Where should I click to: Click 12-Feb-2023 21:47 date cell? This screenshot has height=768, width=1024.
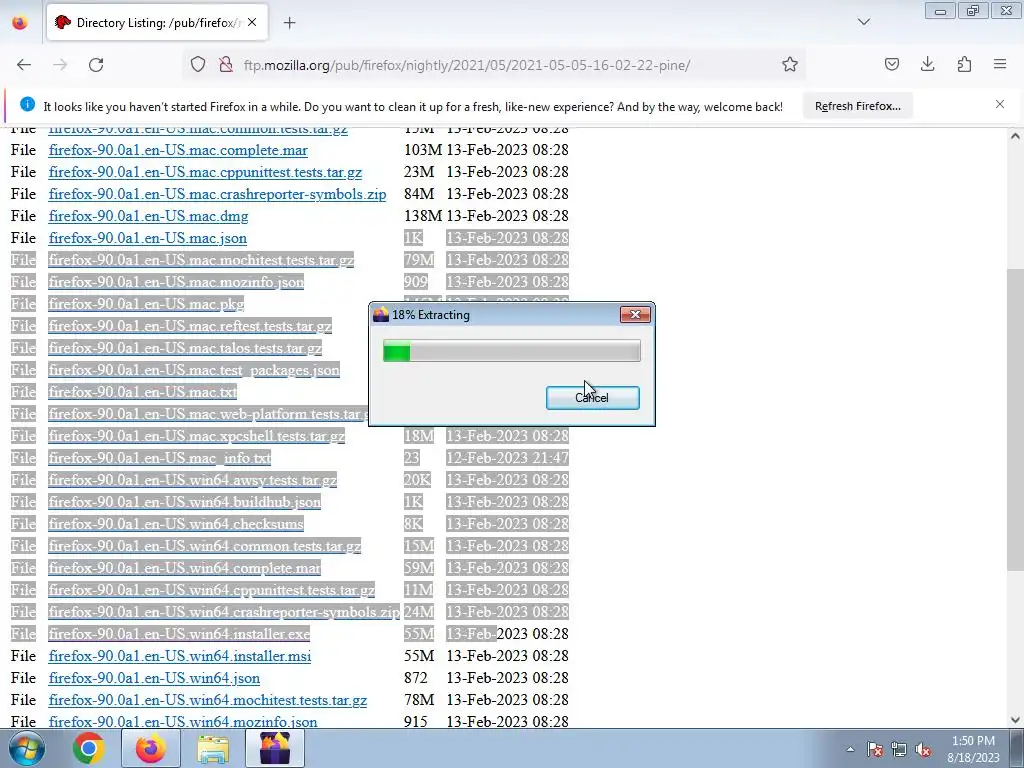(x=507, y=458)
